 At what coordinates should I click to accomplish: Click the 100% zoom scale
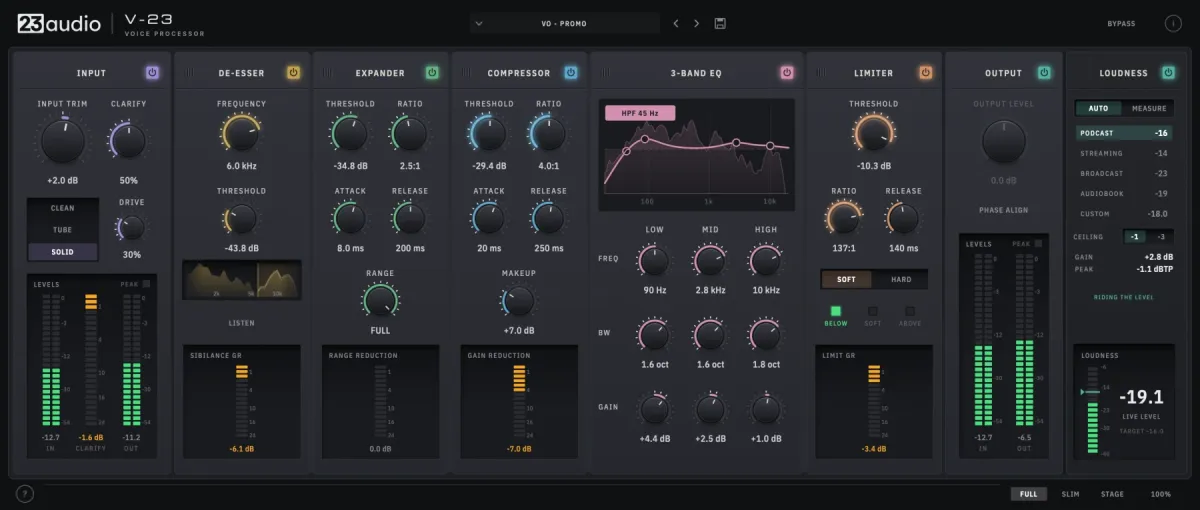pos(1160,494)
